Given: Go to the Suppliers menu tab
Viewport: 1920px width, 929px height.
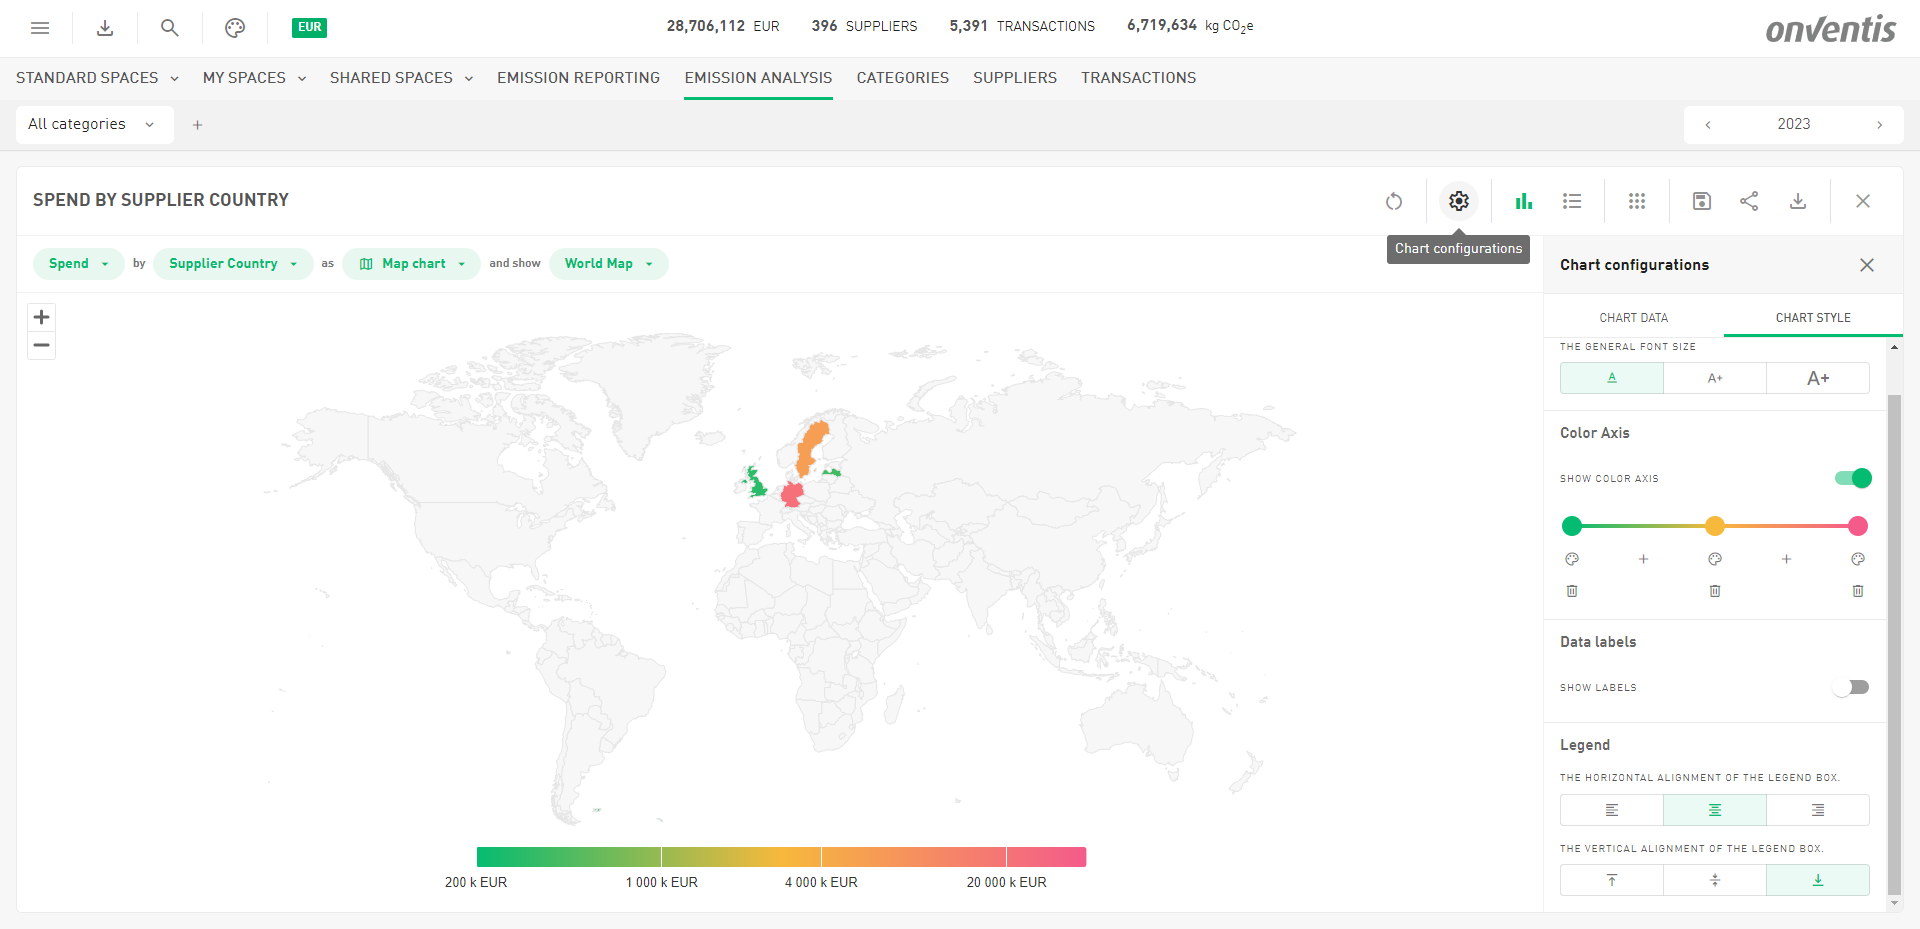Looking at the screenshot, I should (1014, 78).
